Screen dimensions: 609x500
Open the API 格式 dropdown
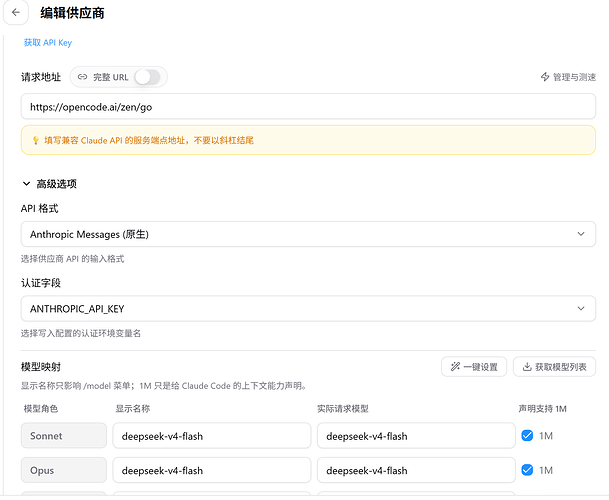click(x=308, y=234)
